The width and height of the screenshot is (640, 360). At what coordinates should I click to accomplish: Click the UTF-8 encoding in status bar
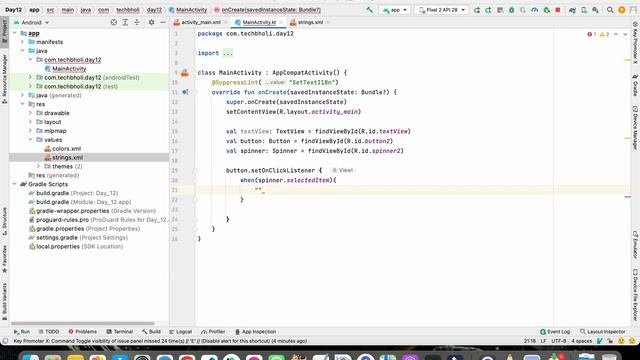point(559,341)
